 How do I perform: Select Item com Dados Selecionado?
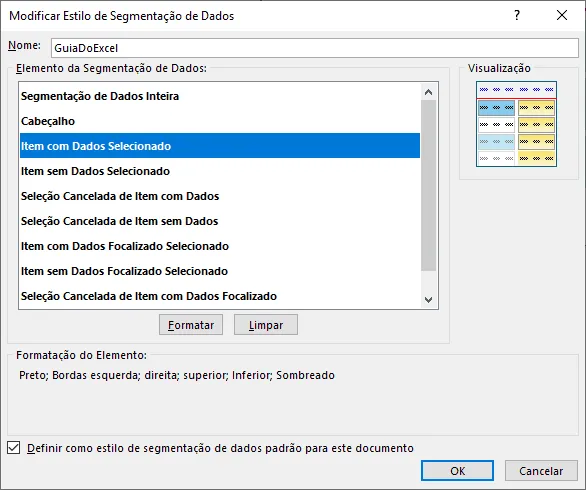tap(220, 146)
